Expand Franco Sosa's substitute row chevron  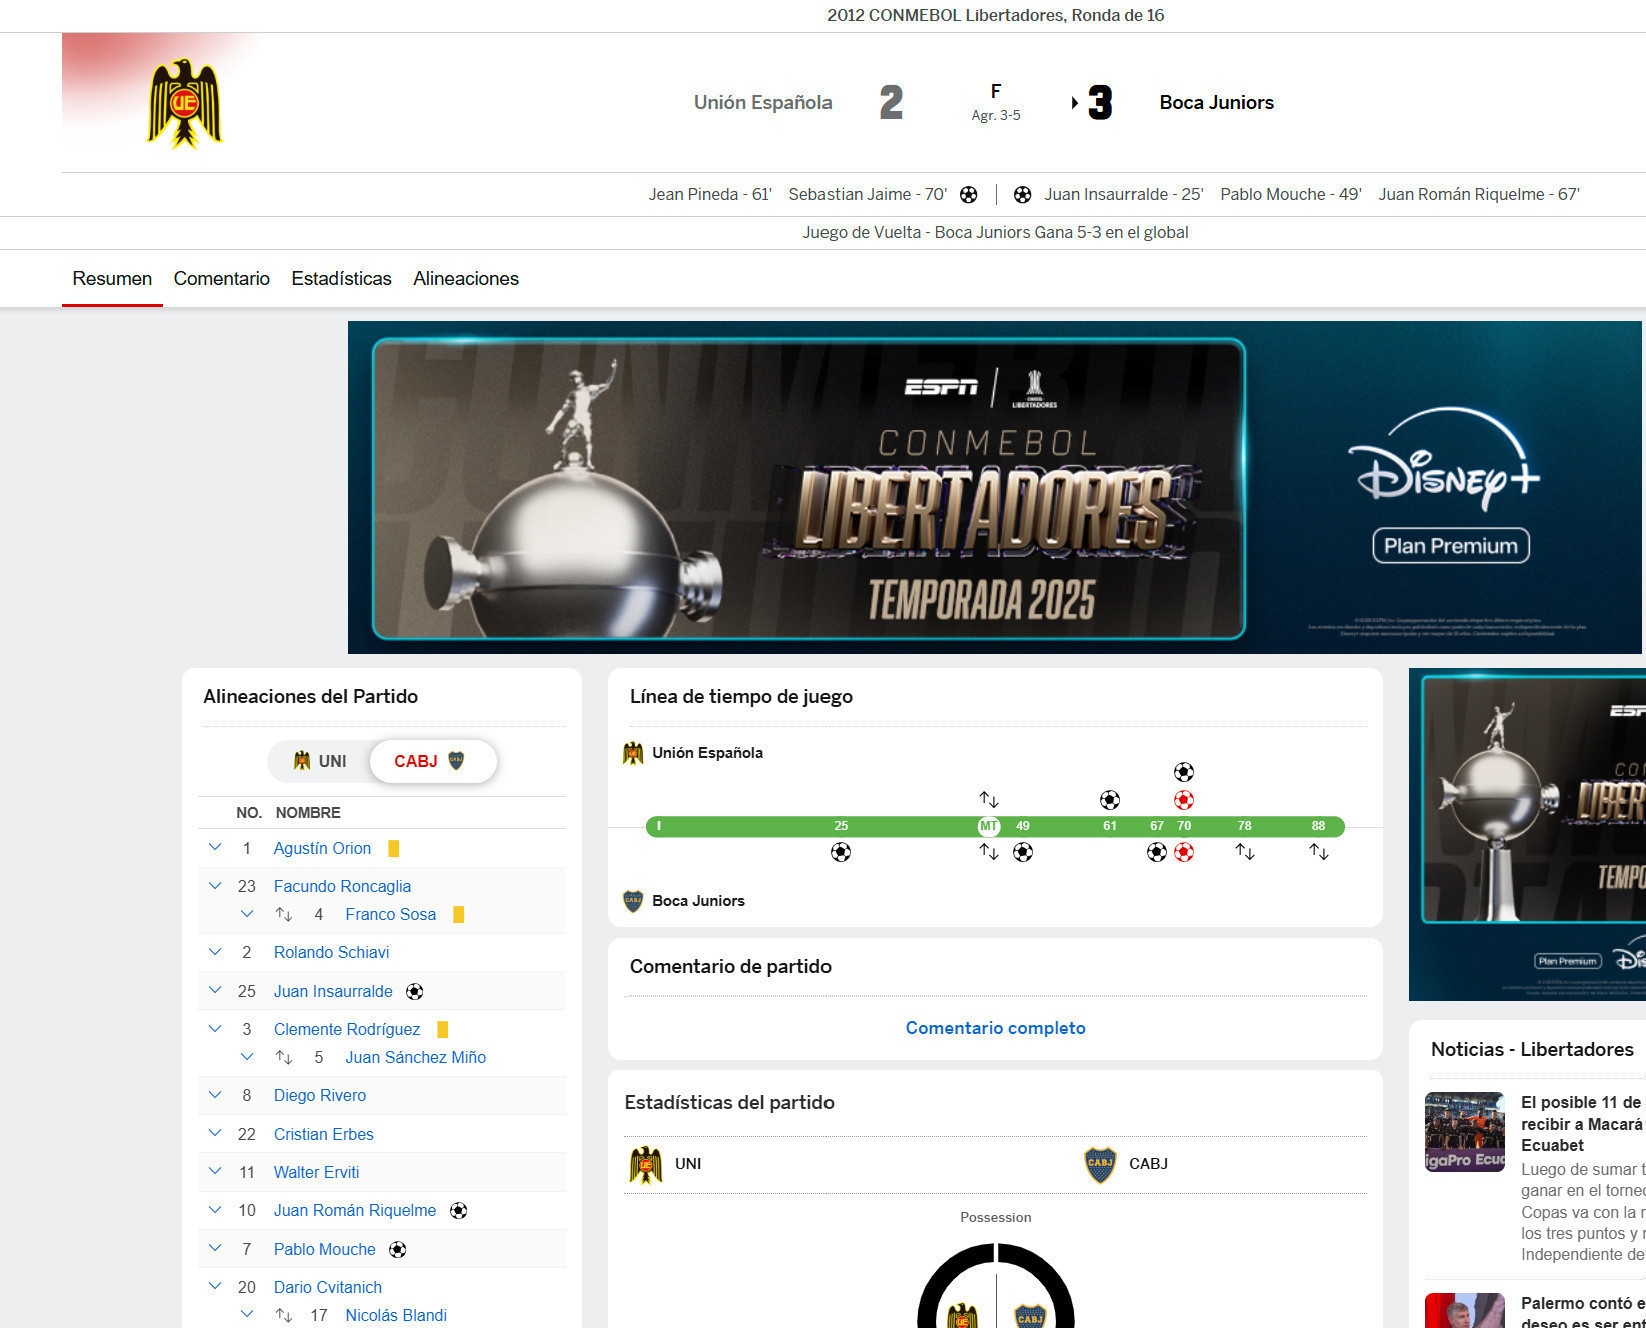point(247,913)
